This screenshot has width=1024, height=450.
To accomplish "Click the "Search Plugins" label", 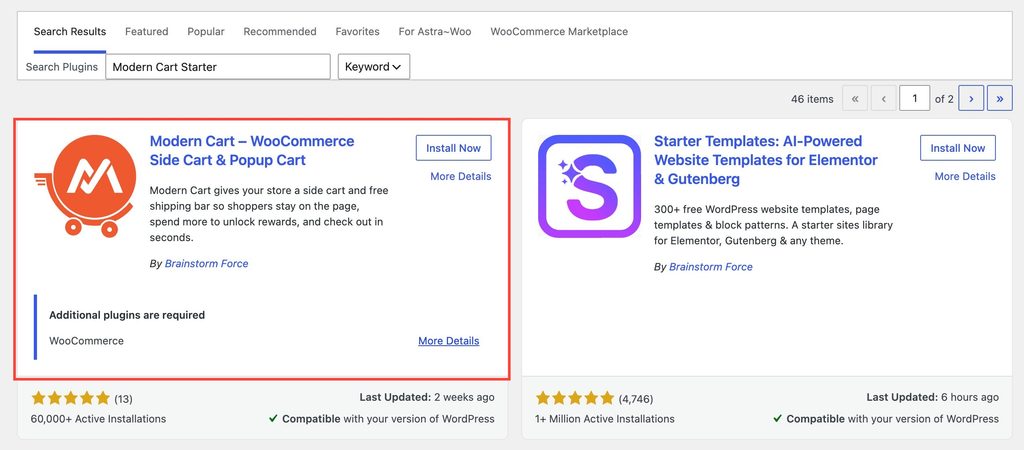I will coord(61,67).
